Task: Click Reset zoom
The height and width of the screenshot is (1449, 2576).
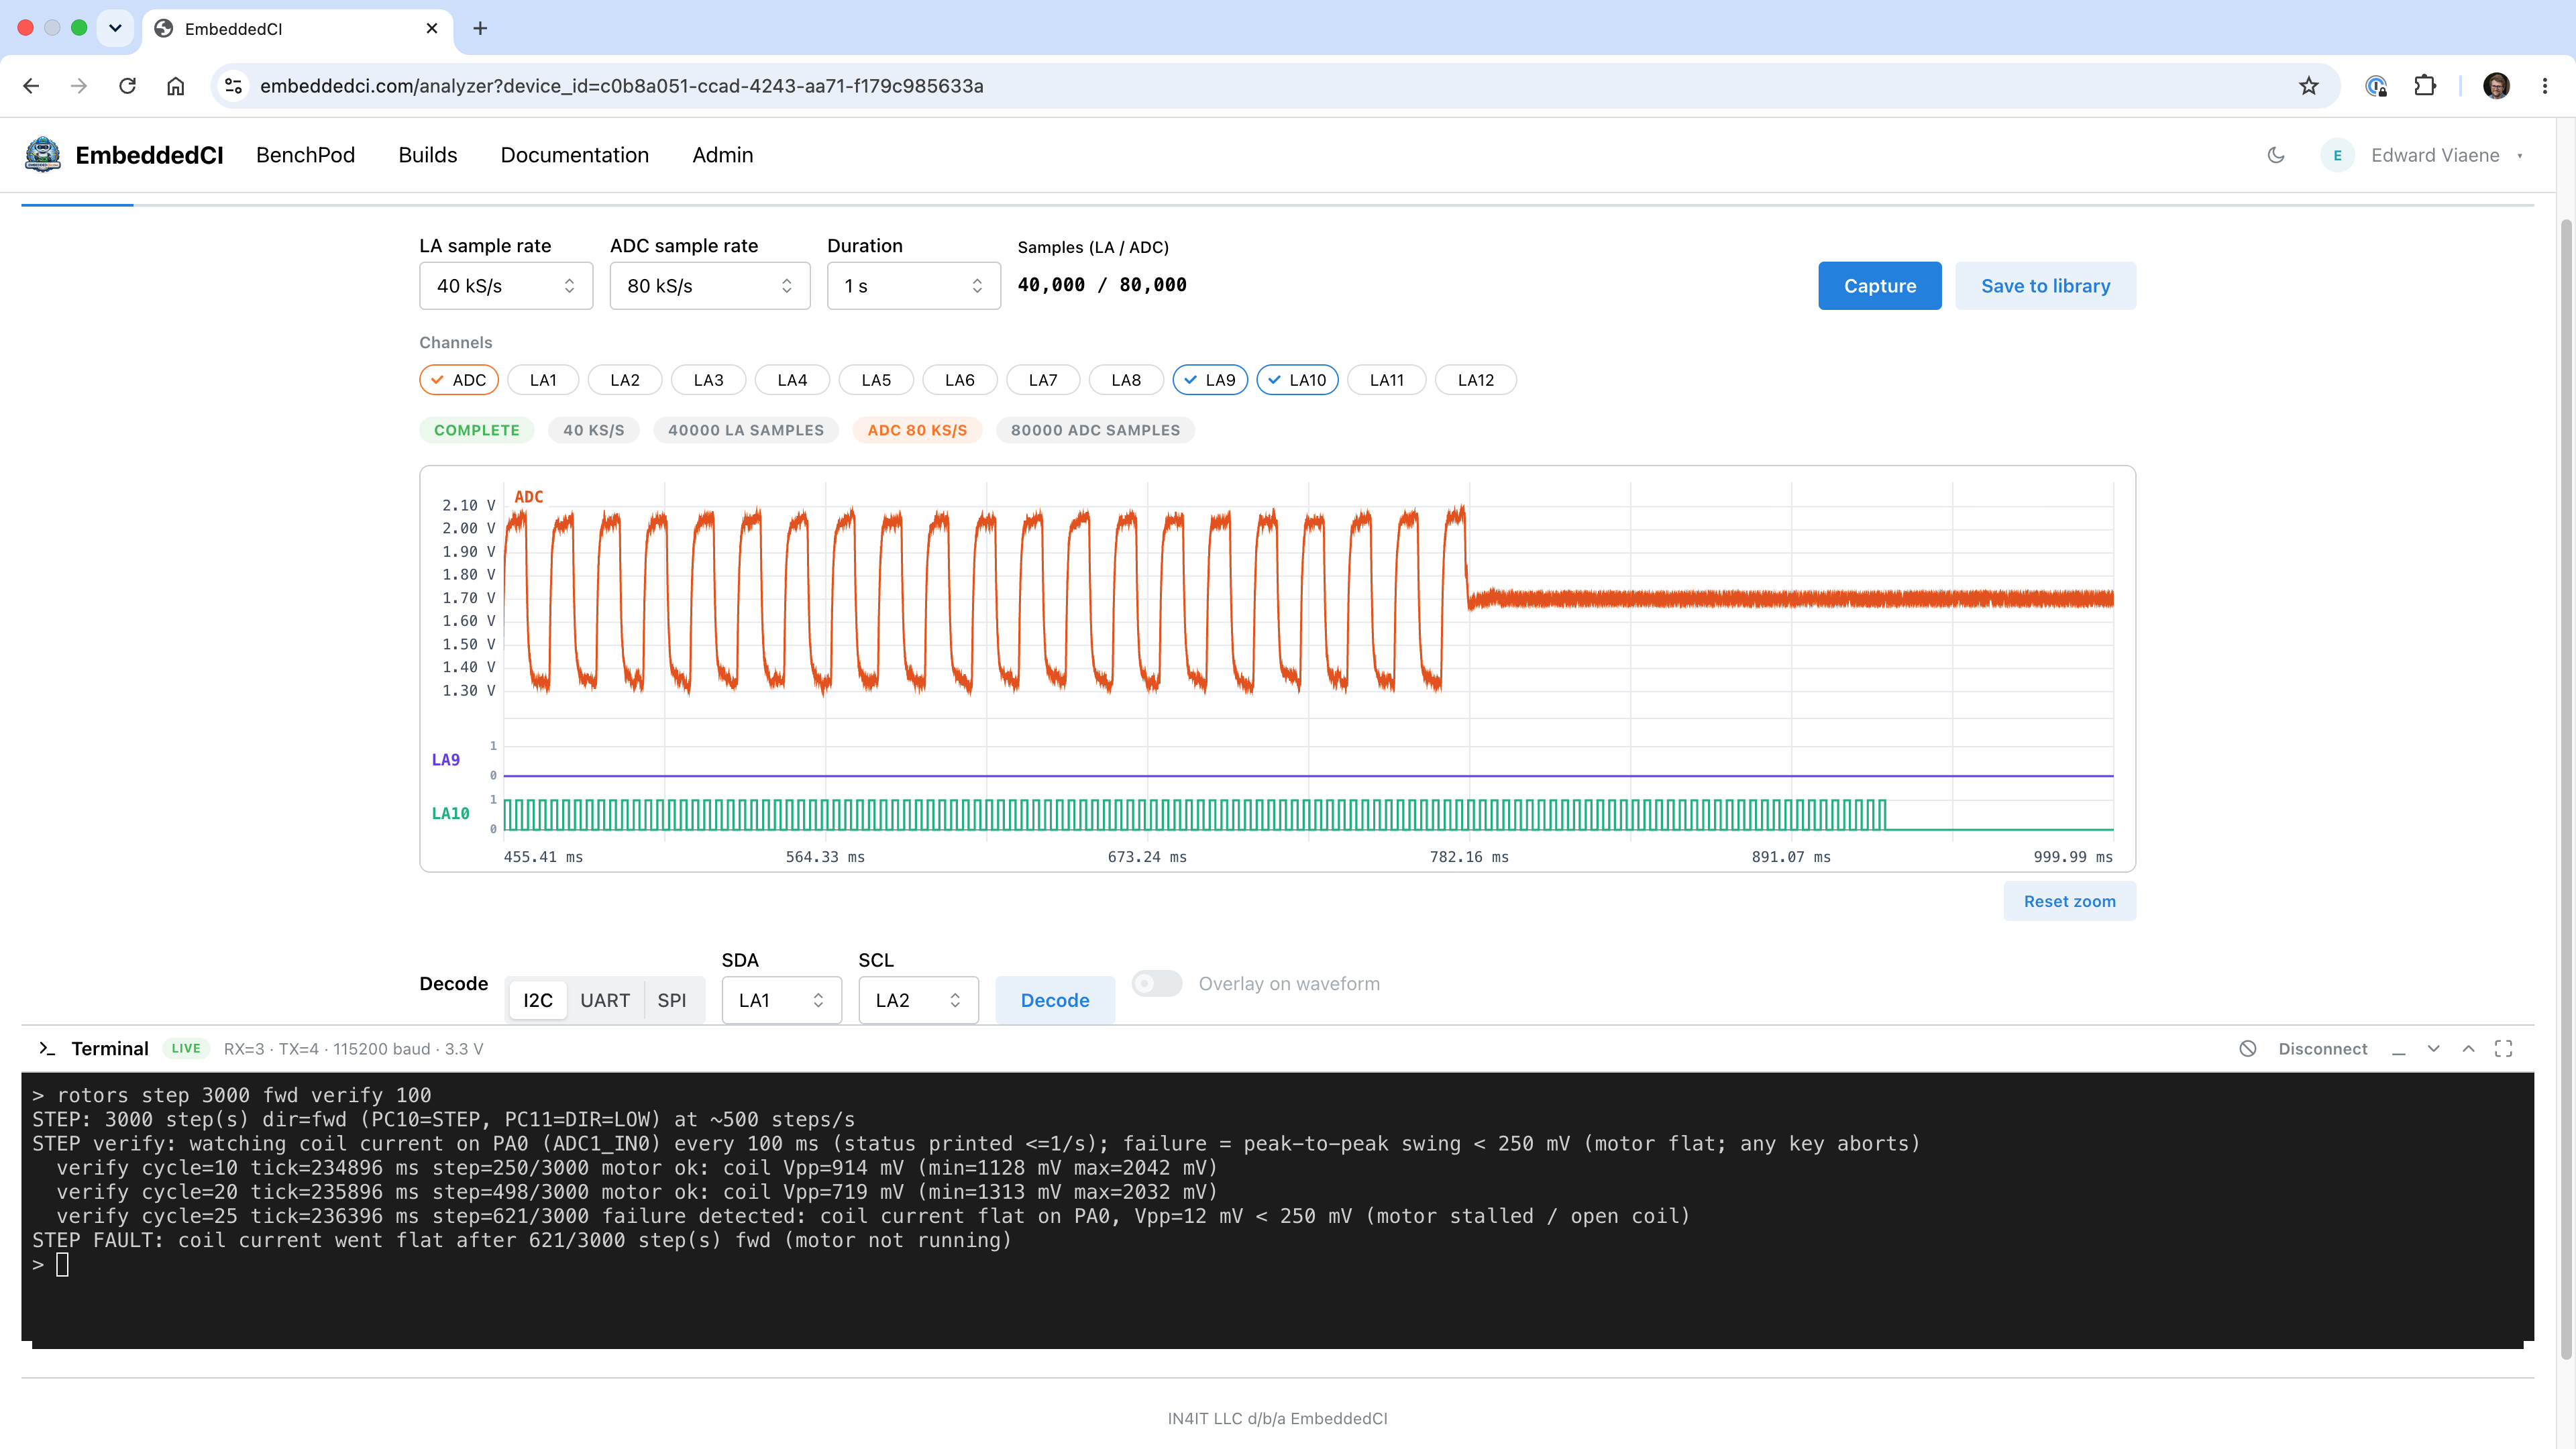Action: [x=2070, y=901]
